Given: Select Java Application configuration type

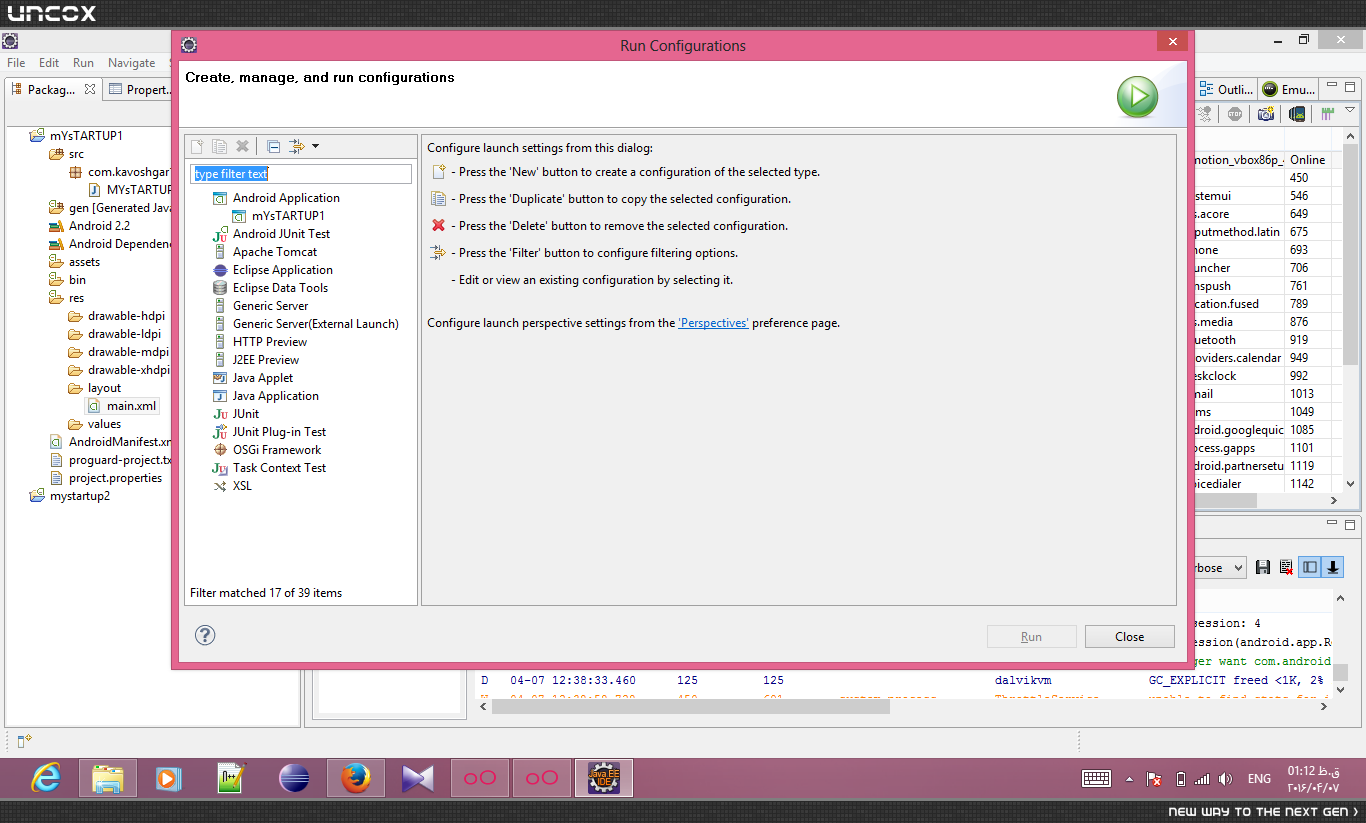Looking at the screenshot, I should pos(276,396).
